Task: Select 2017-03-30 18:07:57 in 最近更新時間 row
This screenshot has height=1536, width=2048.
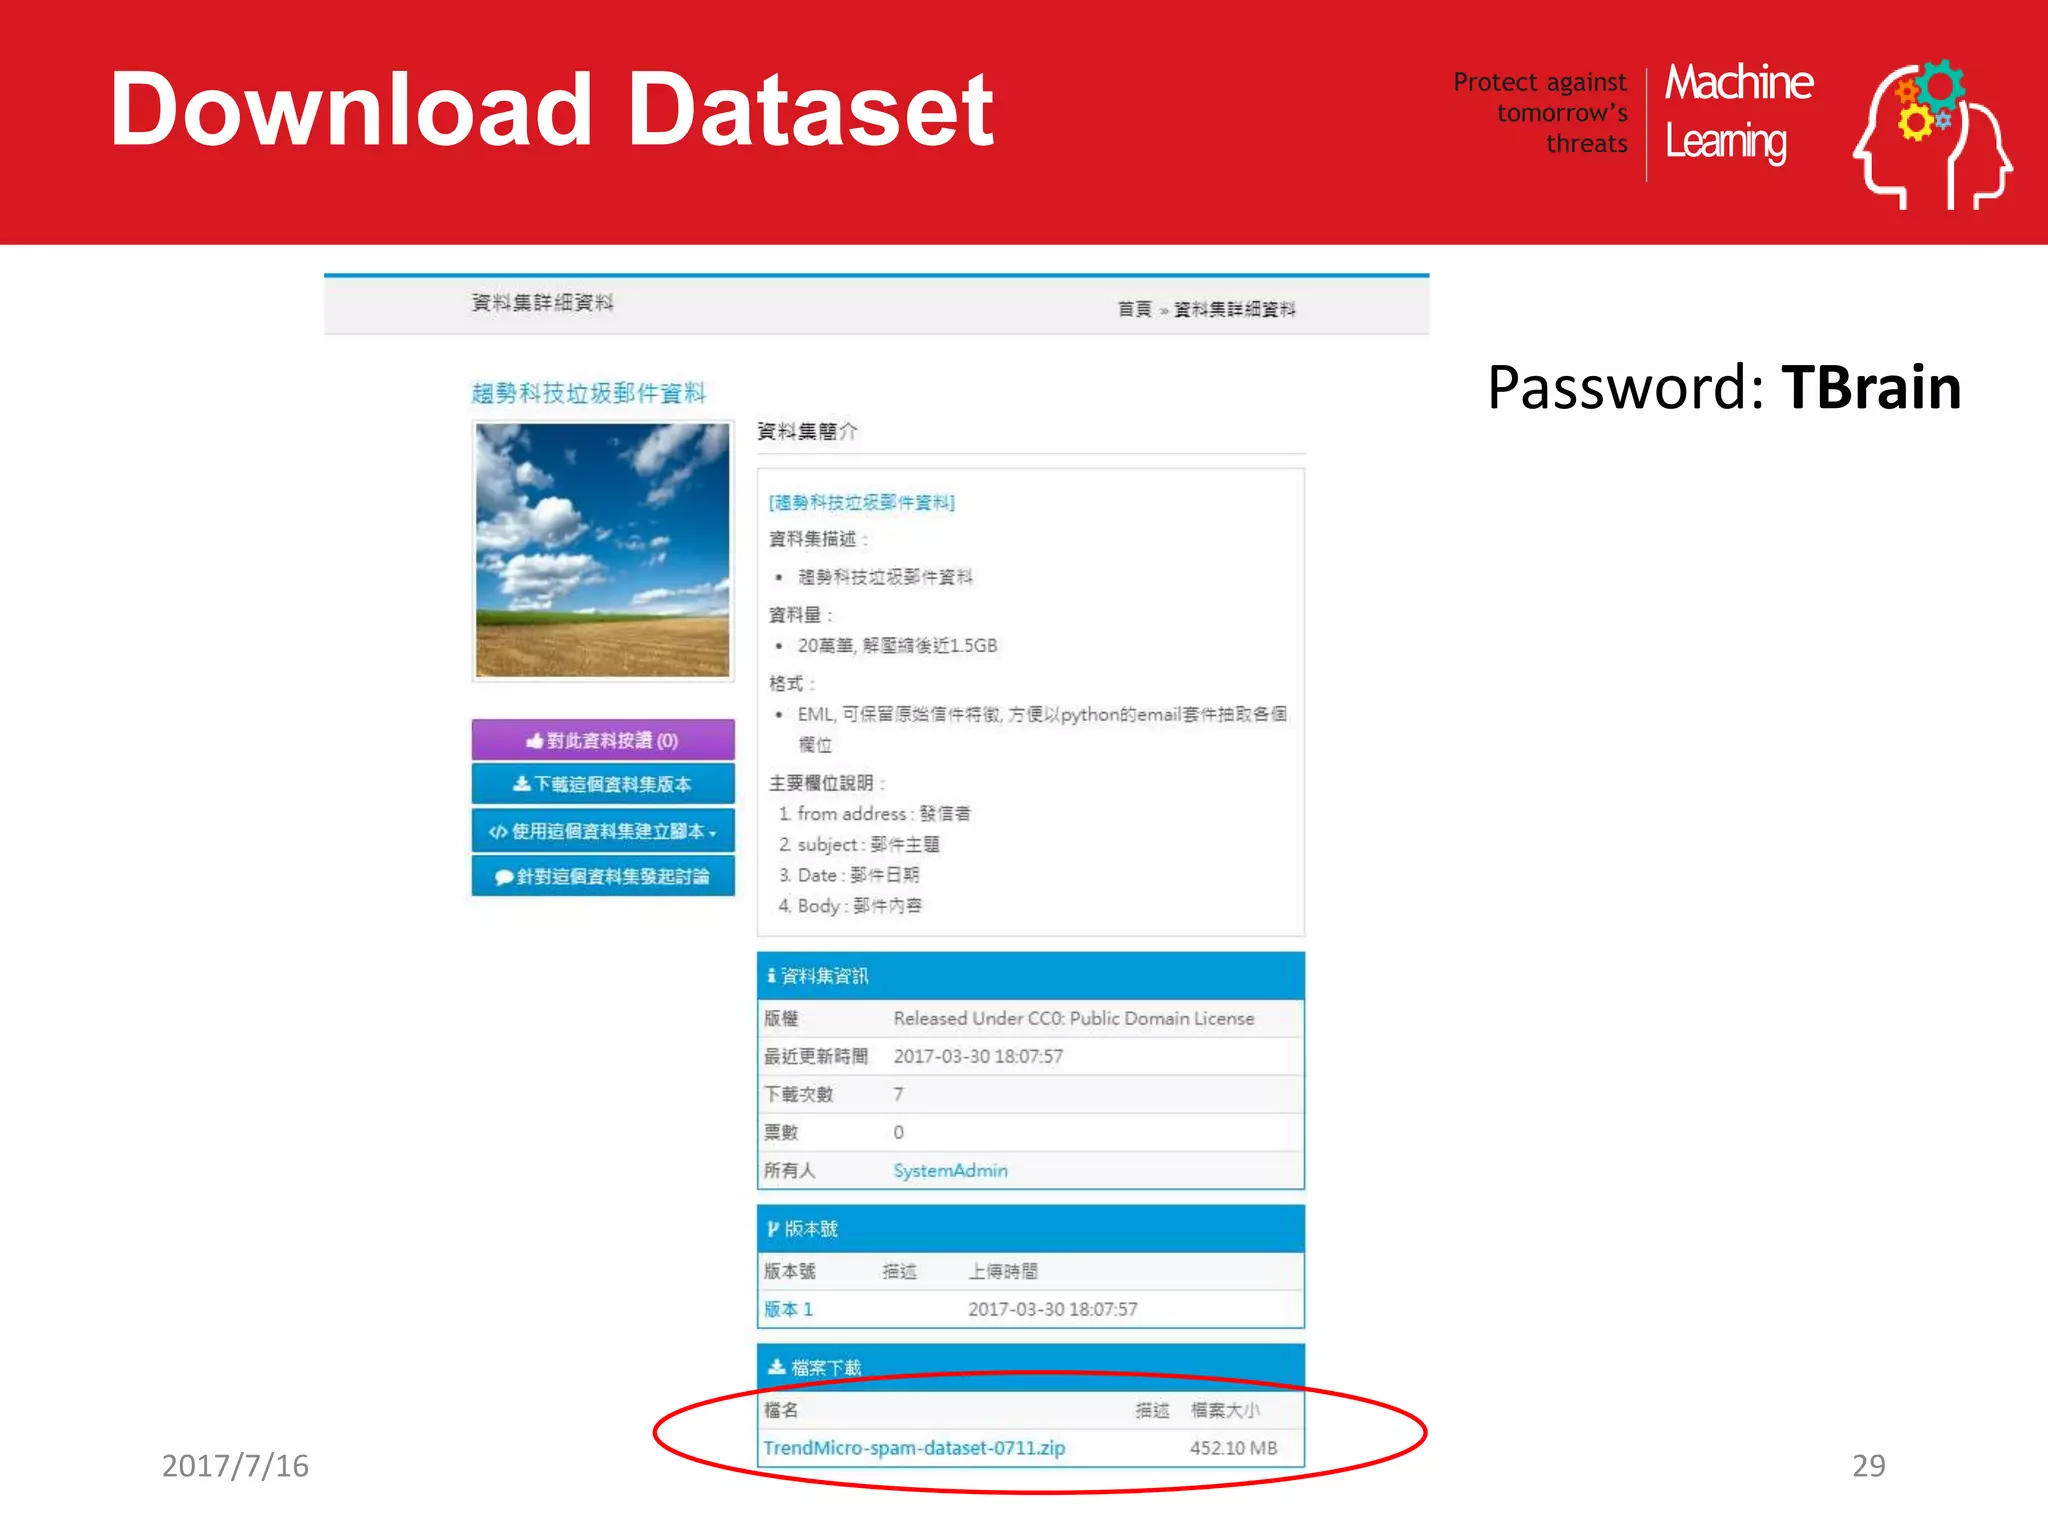Action: pos(978,1056)
